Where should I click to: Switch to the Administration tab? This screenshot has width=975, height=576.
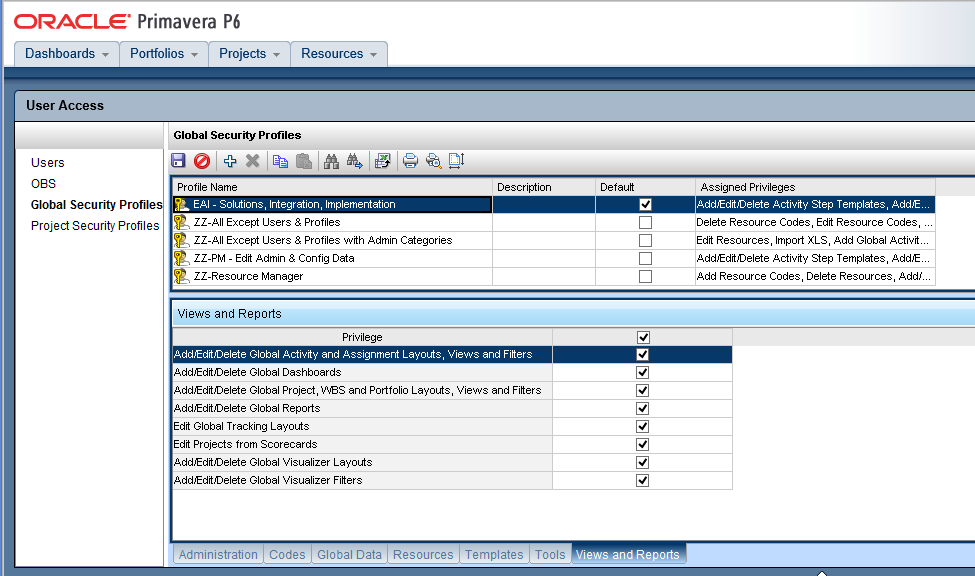tap(217, 554)
